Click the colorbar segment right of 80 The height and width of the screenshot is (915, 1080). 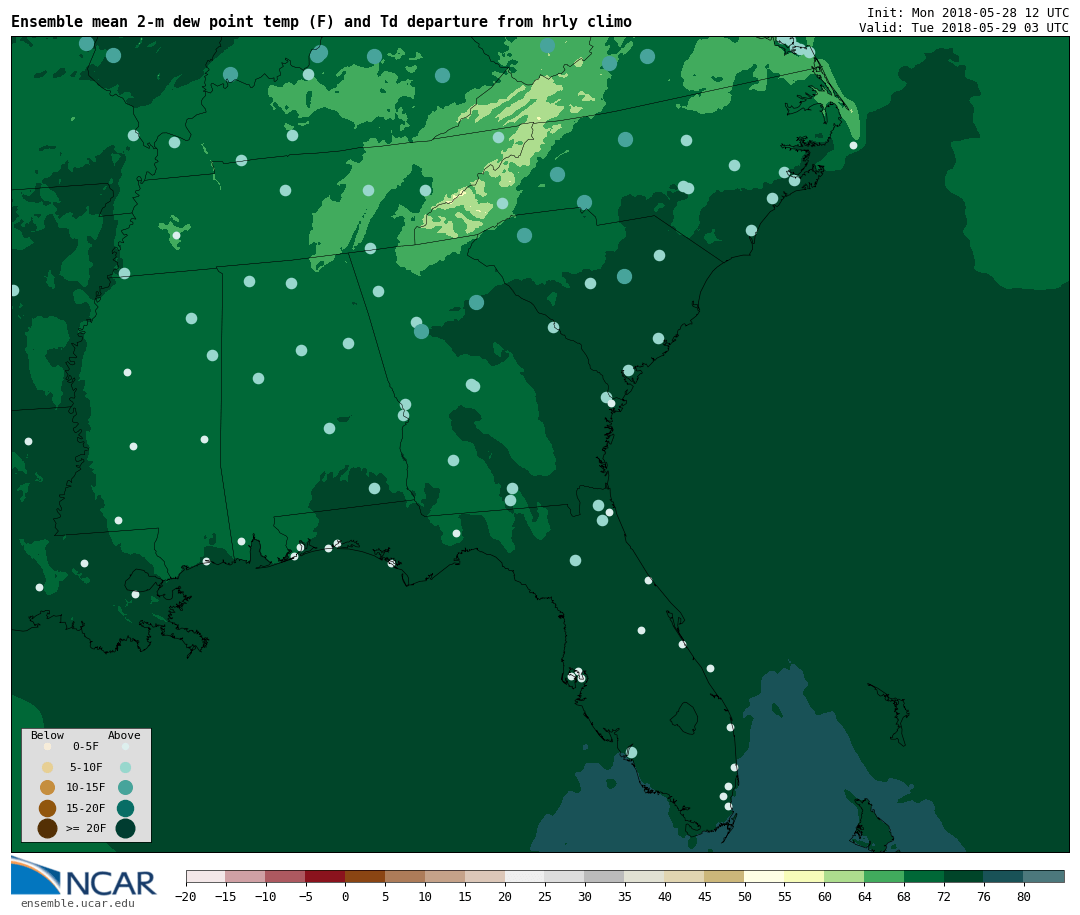(x=1043, y=876)
